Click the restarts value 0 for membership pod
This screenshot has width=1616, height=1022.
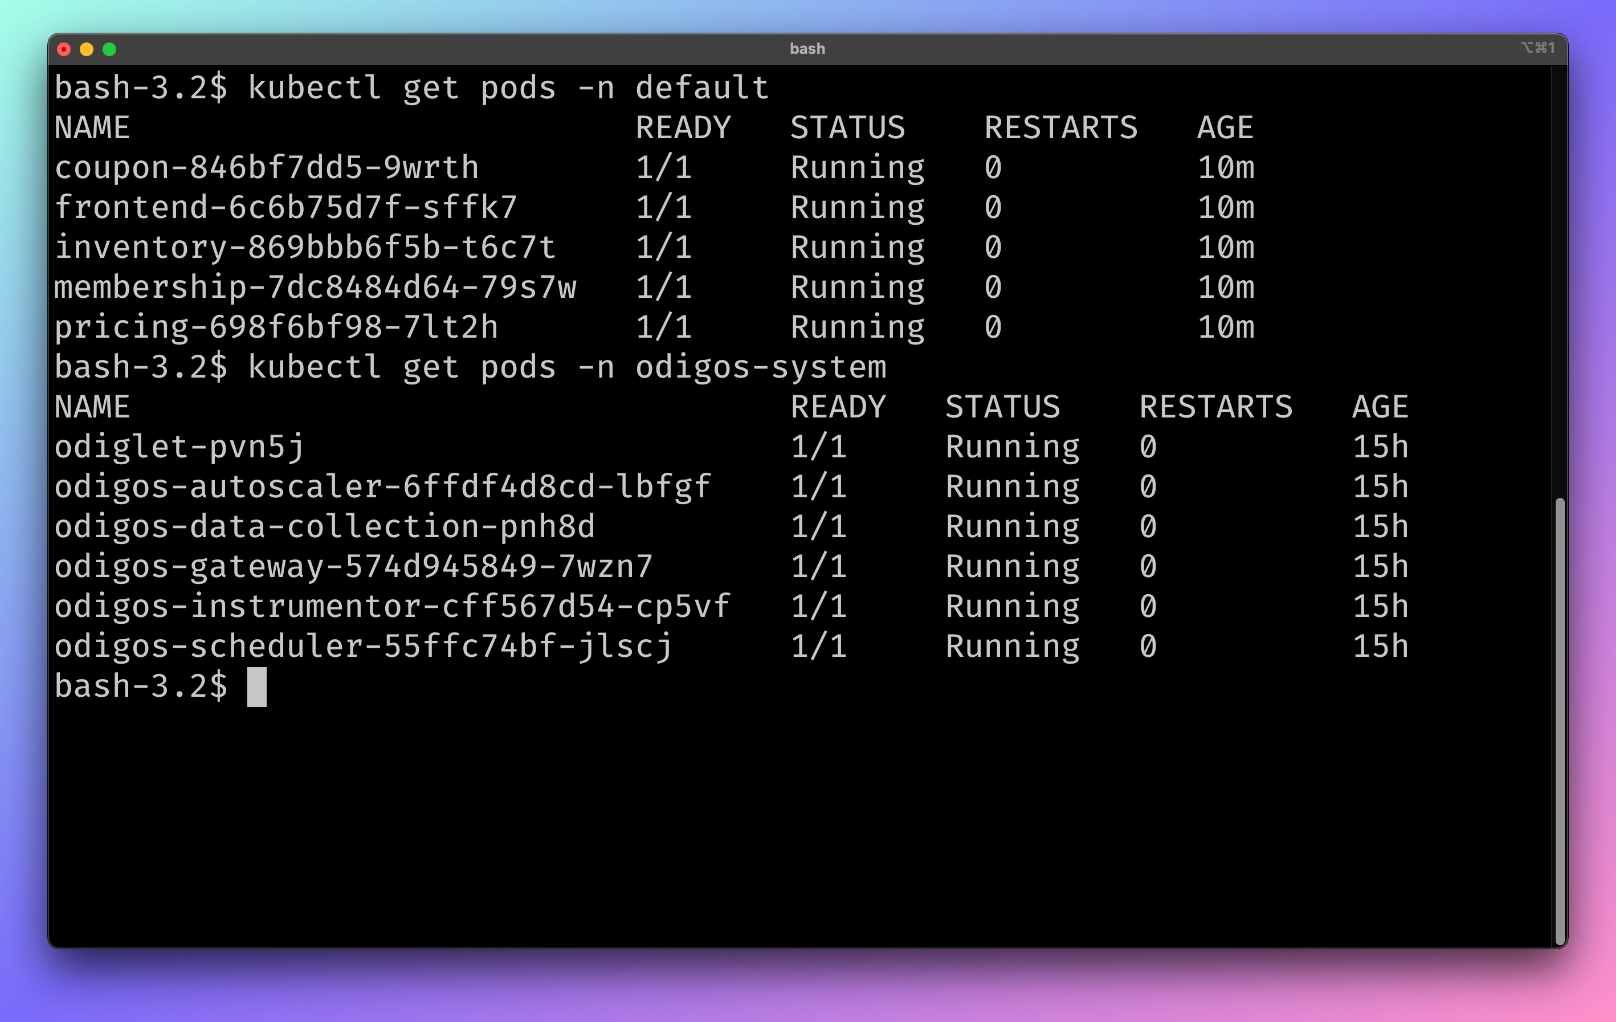pos(993,288)
